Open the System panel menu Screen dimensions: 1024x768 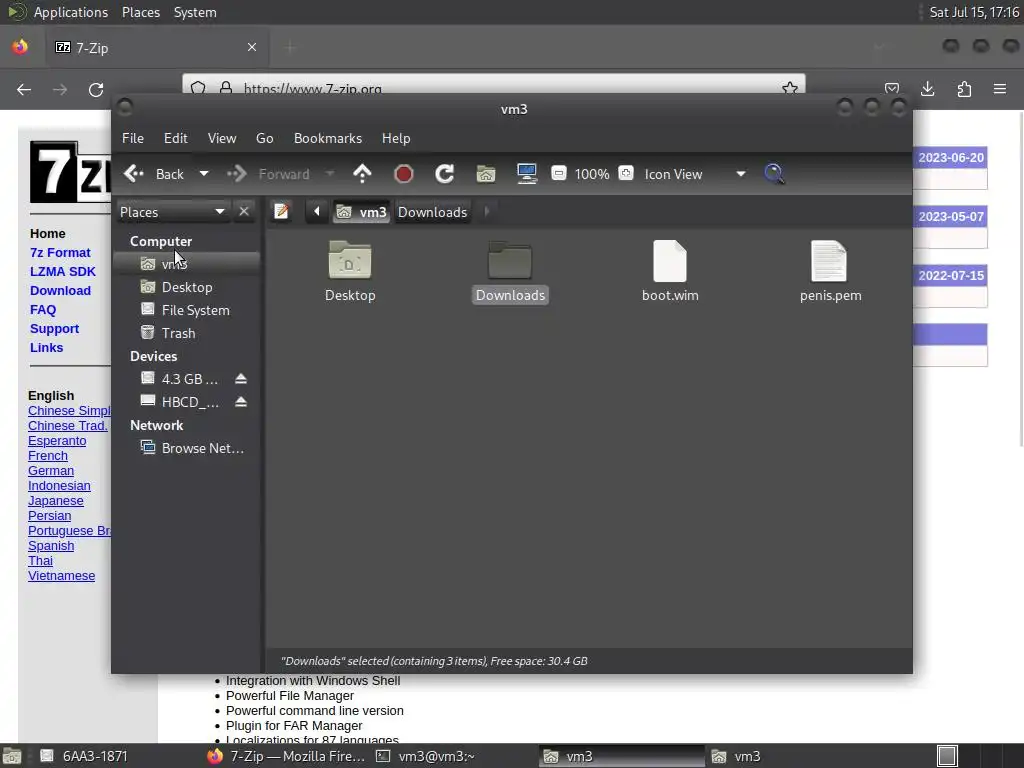[x=195, y=12]
